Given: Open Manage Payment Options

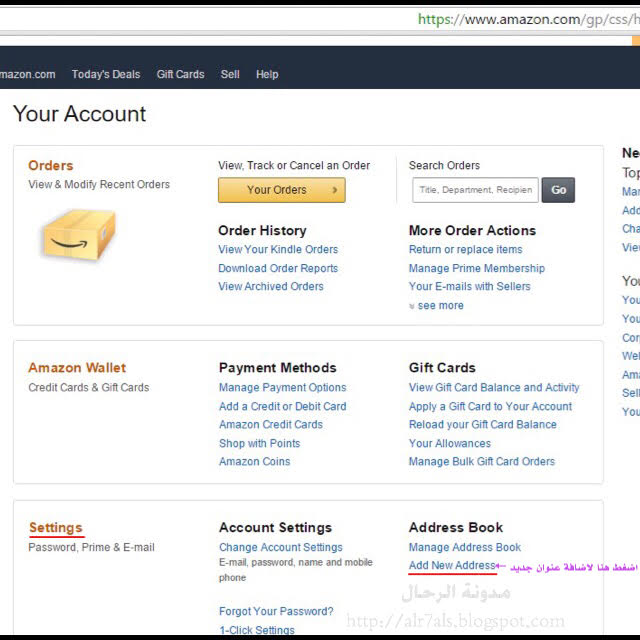Looking at the screenshot, I should coord(283,387).
